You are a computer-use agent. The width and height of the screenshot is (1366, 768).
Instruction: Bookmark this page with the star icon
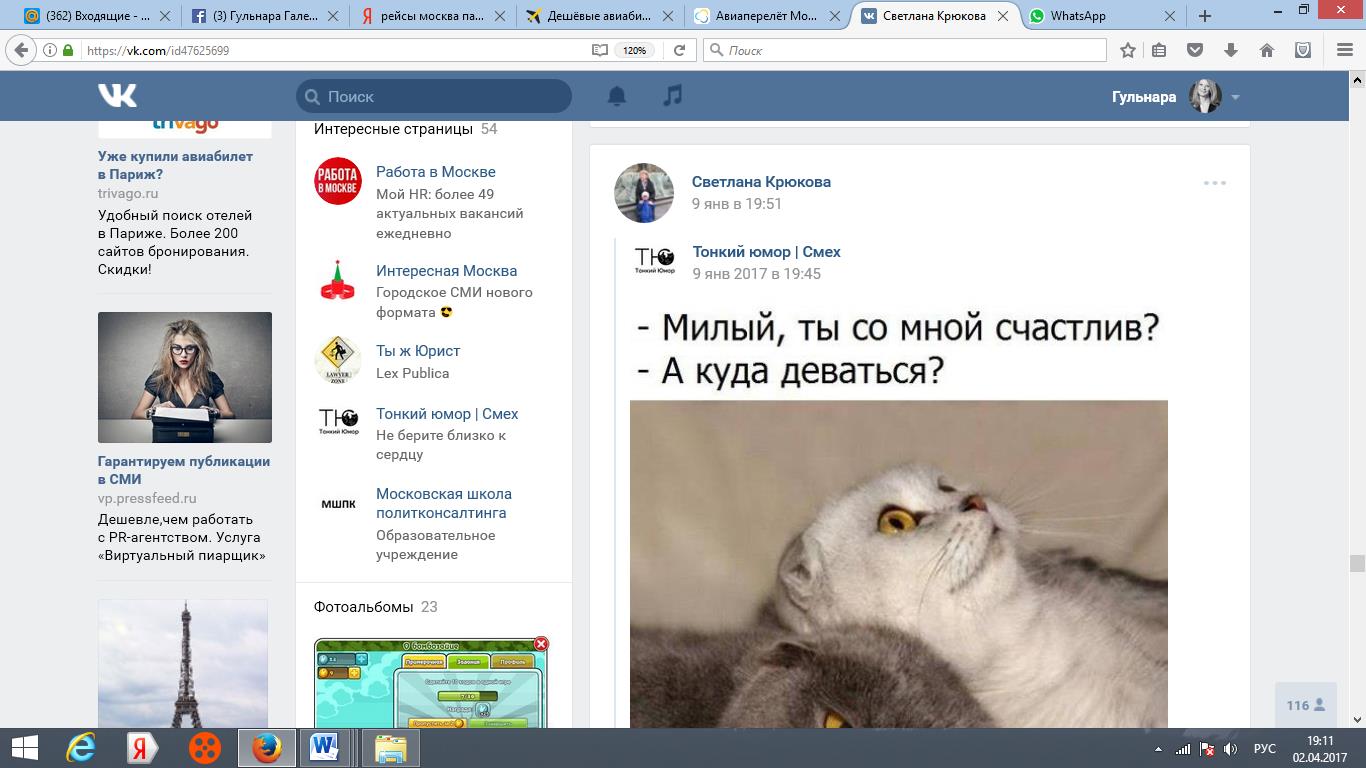pyautogui.click(x=1128, y=50)
